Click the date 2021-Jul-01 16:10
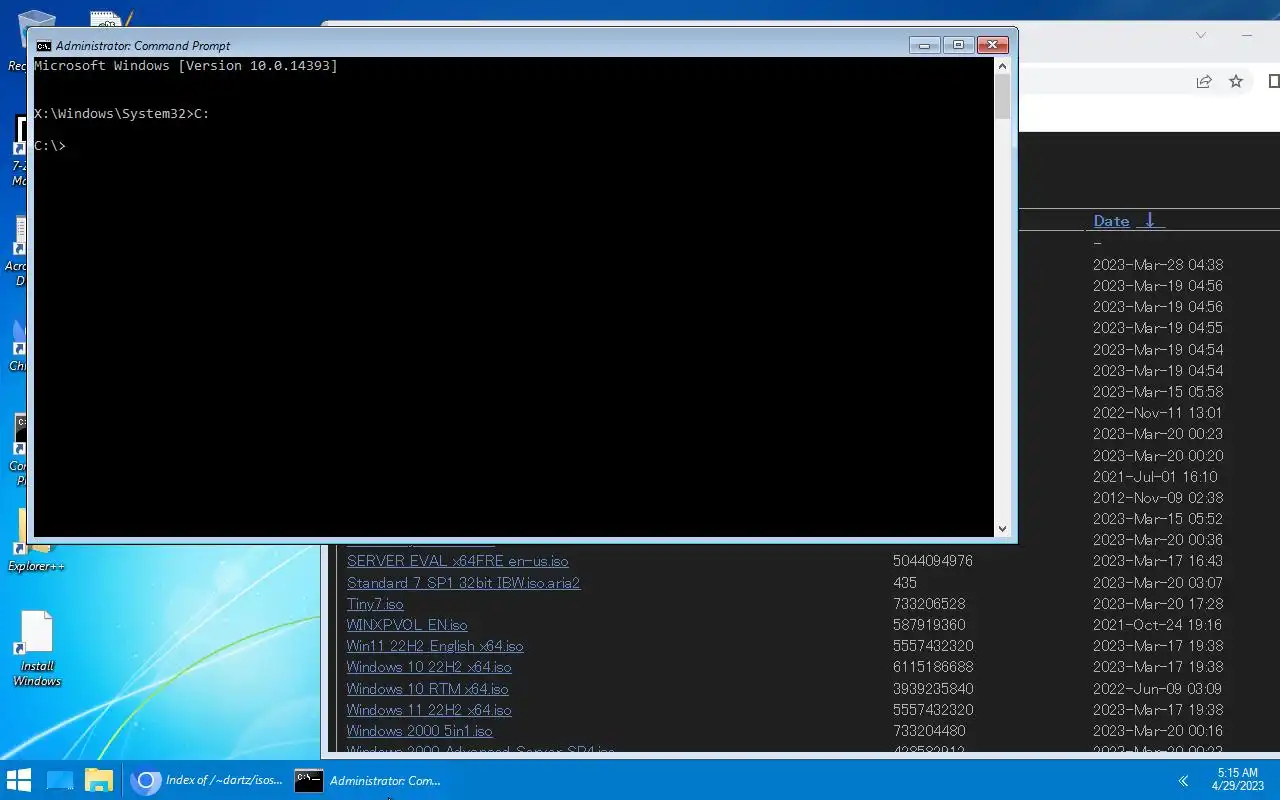The width and height of the screenshot is (1280, 800). 1155,477
